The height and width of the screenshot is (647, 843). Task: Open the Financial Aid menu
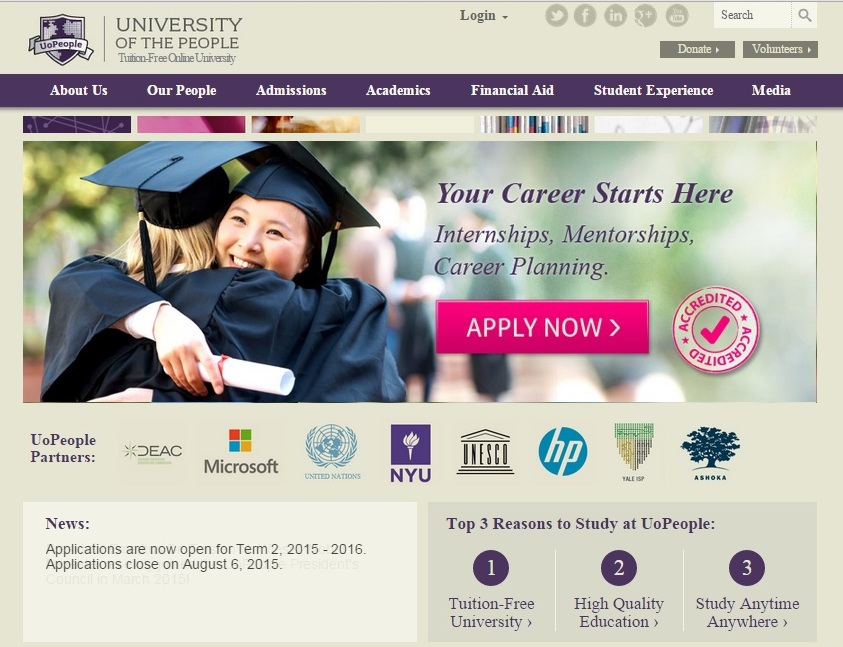[512, 90]
